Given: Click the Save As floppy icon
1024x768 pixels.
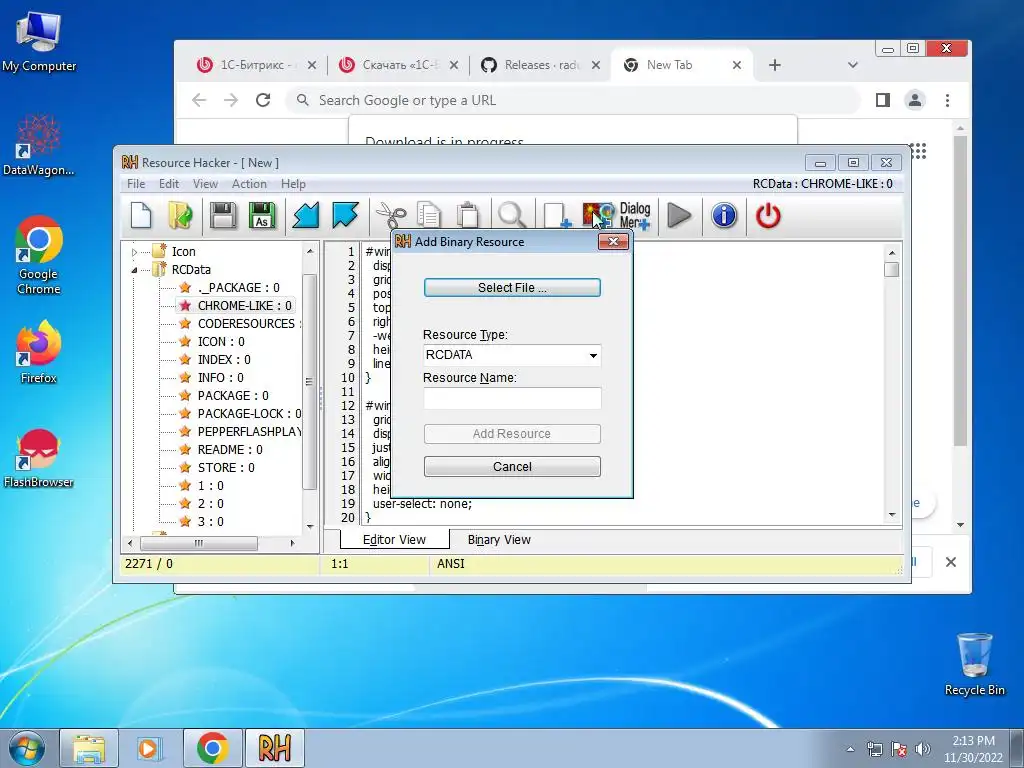Looking at the screenshot, I should [262, 216].
